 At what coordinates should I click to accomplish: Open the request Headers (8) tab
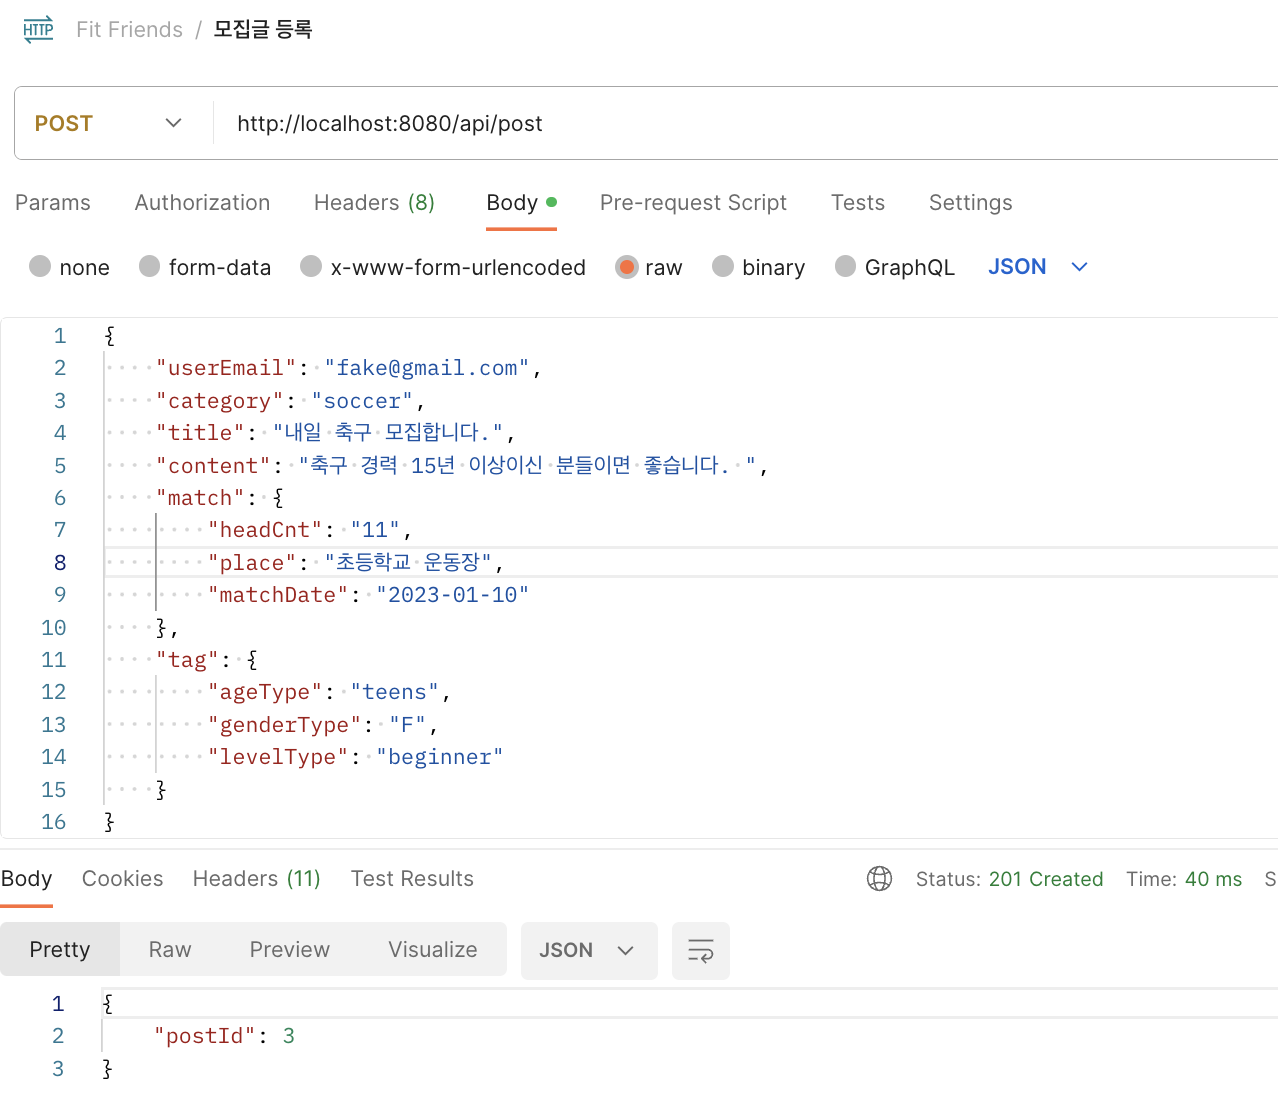click(374, 203)
